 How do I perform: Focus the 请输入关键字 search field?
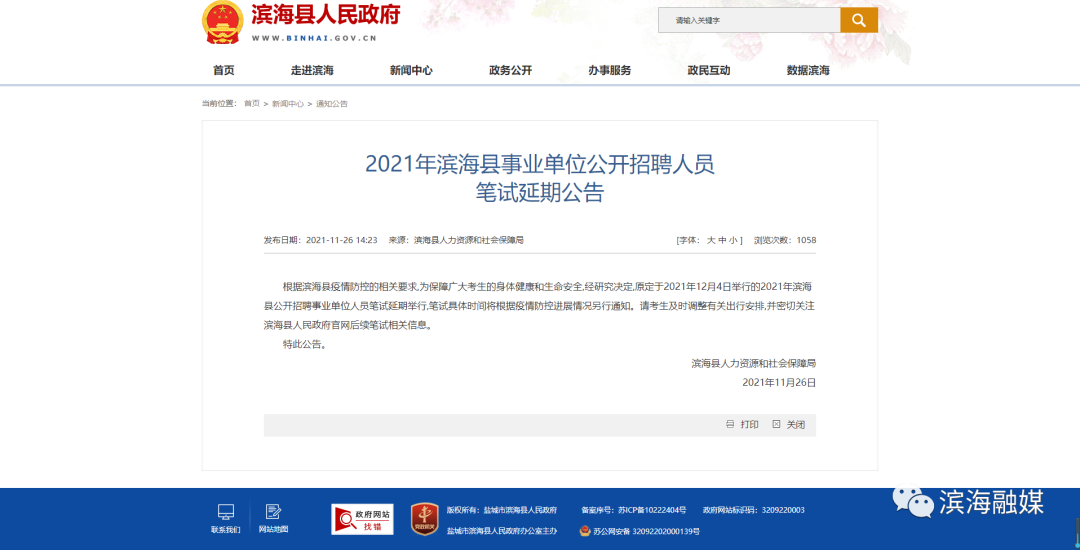(749, 20)
